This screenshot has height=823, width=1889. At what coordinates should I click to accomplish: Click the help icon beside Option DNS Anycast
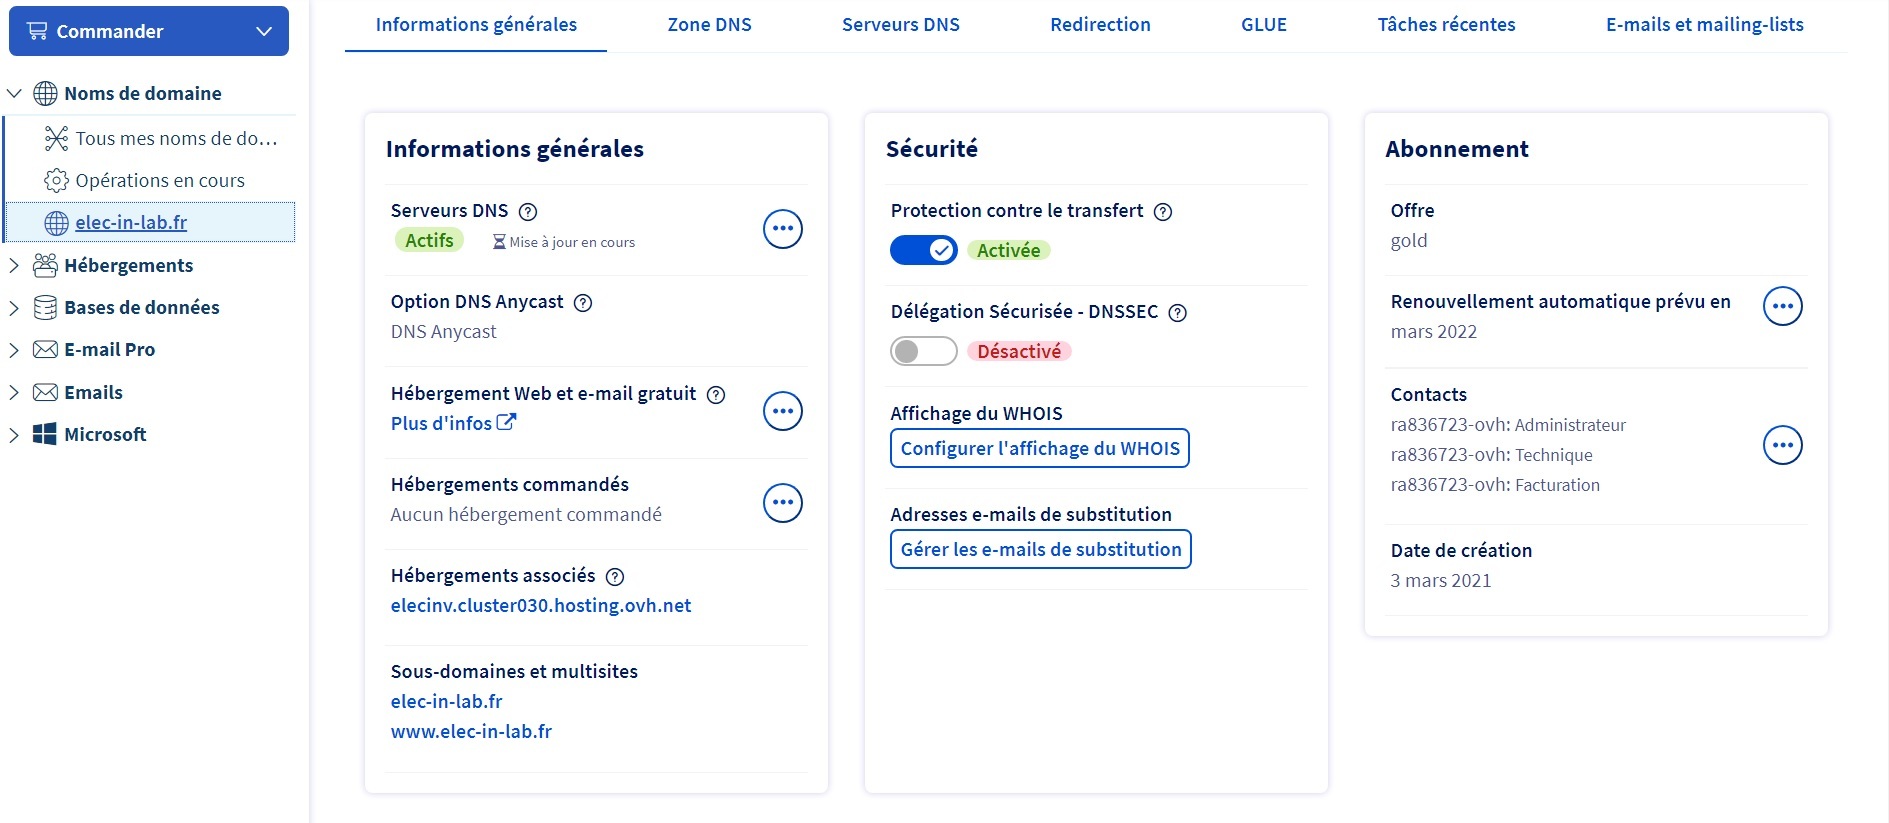(583, 303)
